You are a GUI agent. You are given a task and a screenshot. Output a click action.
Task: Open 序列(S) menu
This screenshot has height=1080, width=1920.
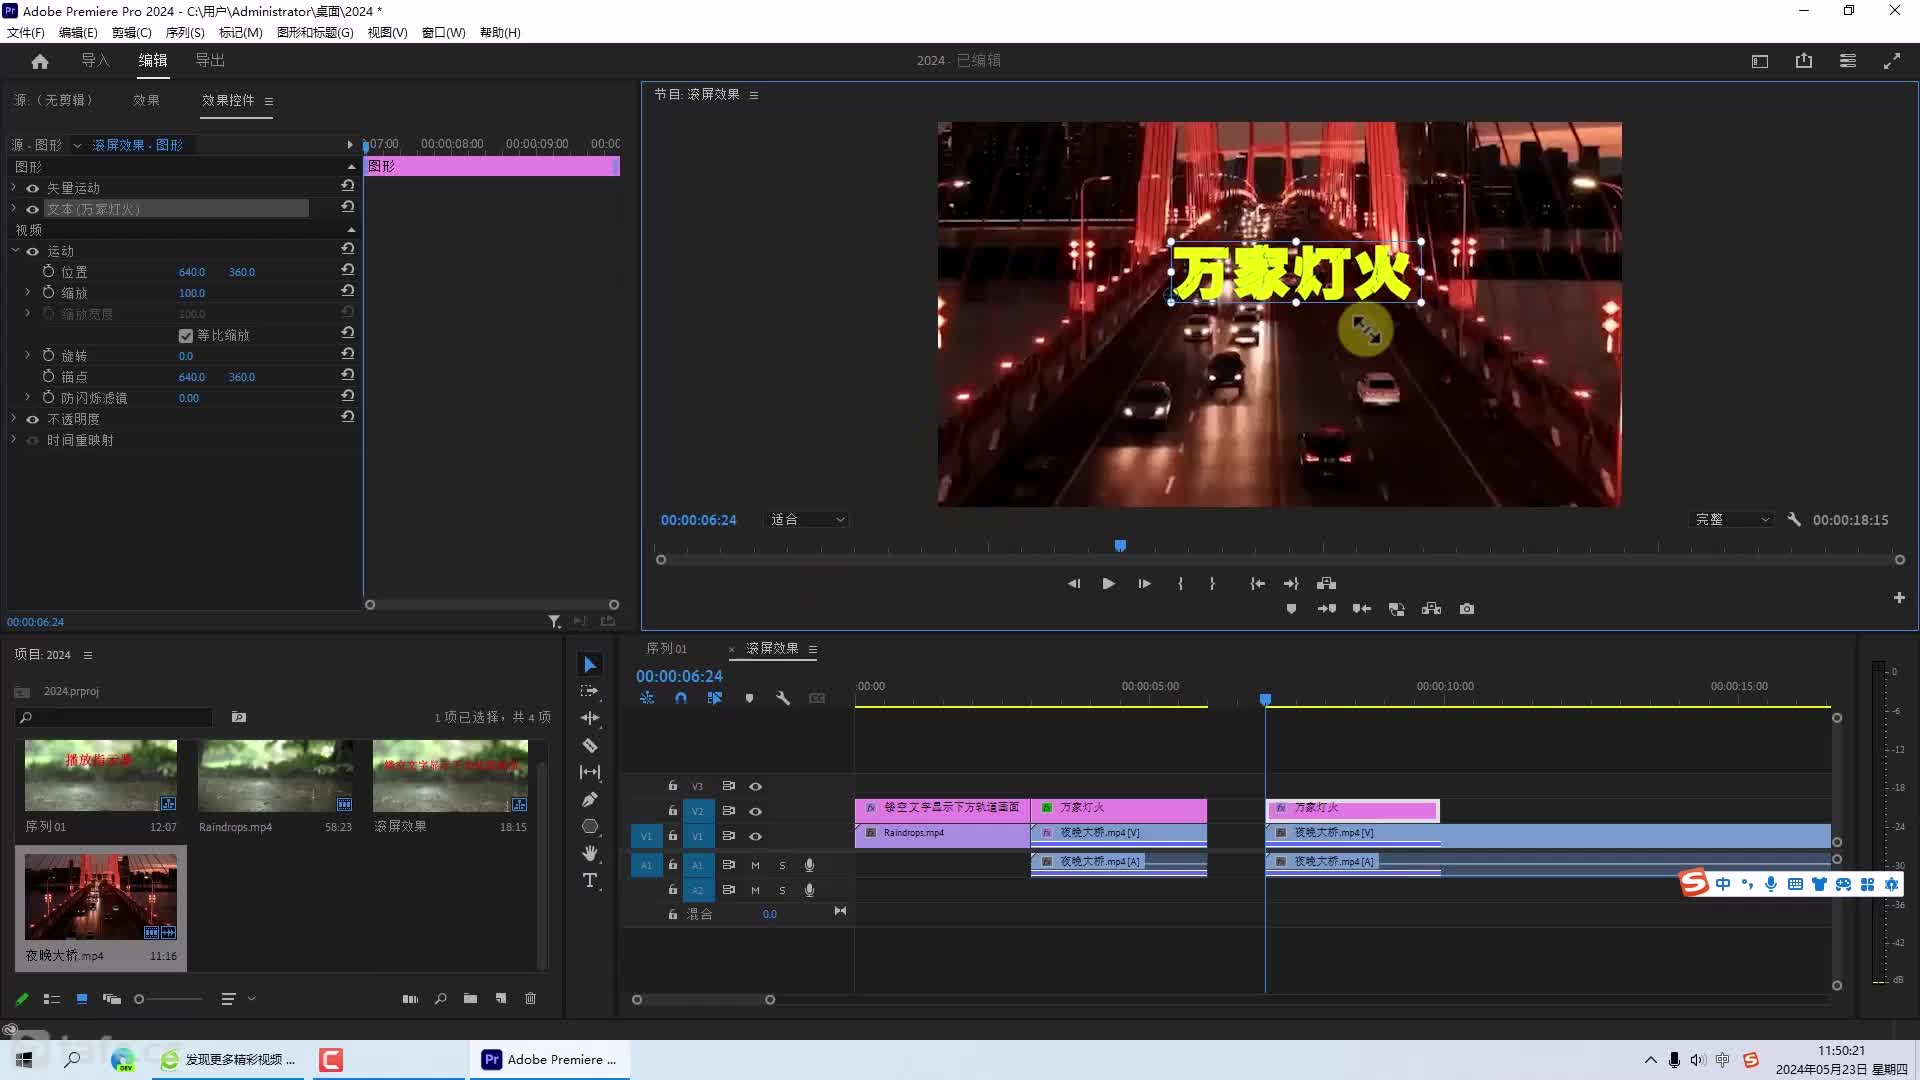coord(185,32)
